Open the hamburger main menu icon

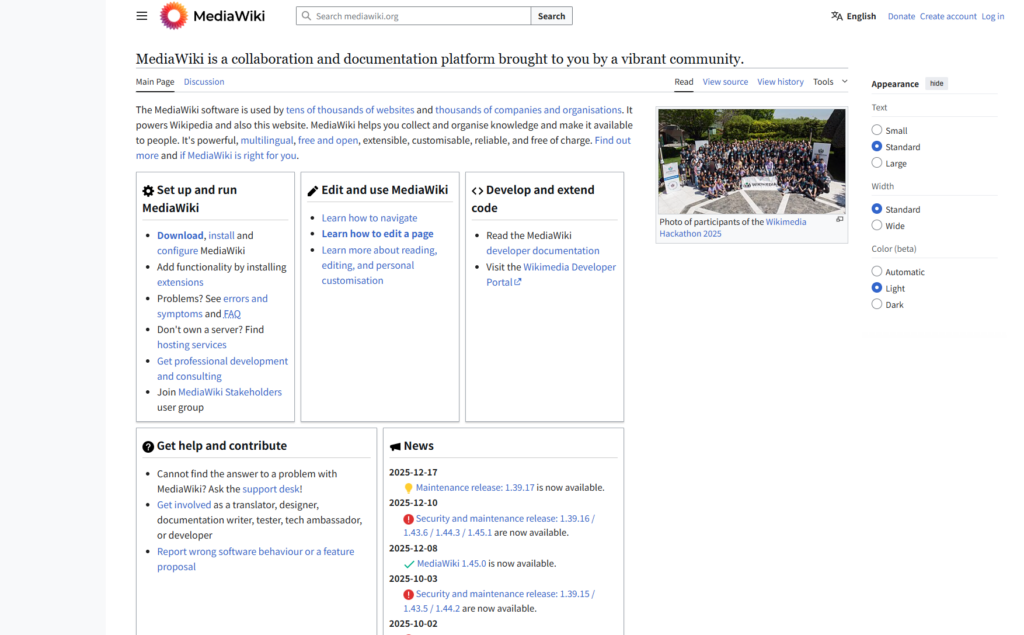(142, 16)
